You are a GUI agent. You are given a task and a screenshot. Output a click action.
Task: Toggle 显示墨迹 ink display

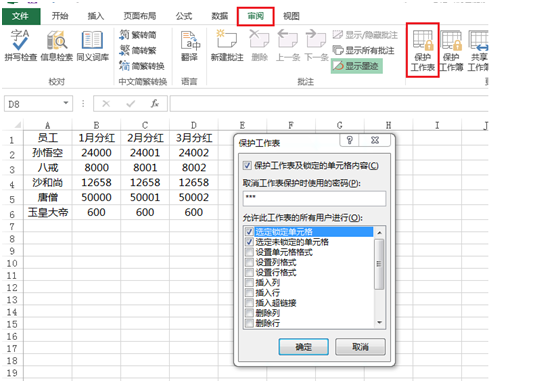[x=357, y=66]
